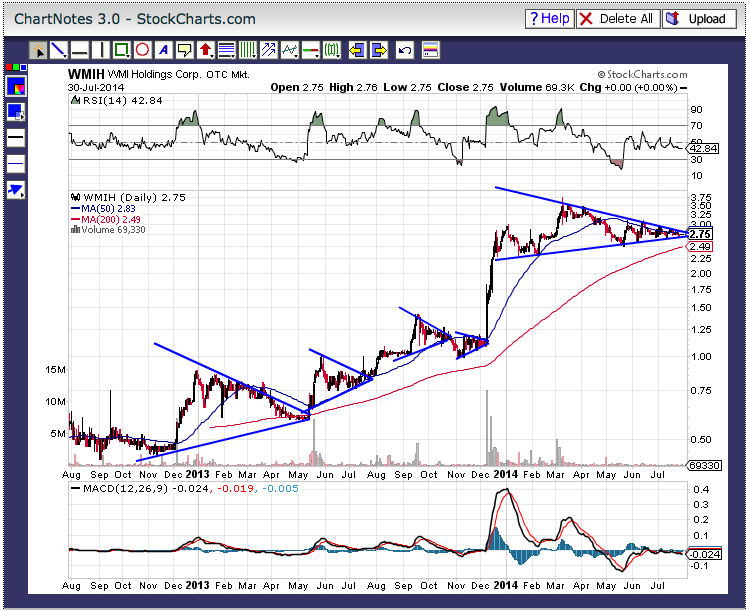Image resolution: width=749 pixels, height=610 pixels.
Task: Click the red-green-blue color squares
Action: tap(16, 67)
